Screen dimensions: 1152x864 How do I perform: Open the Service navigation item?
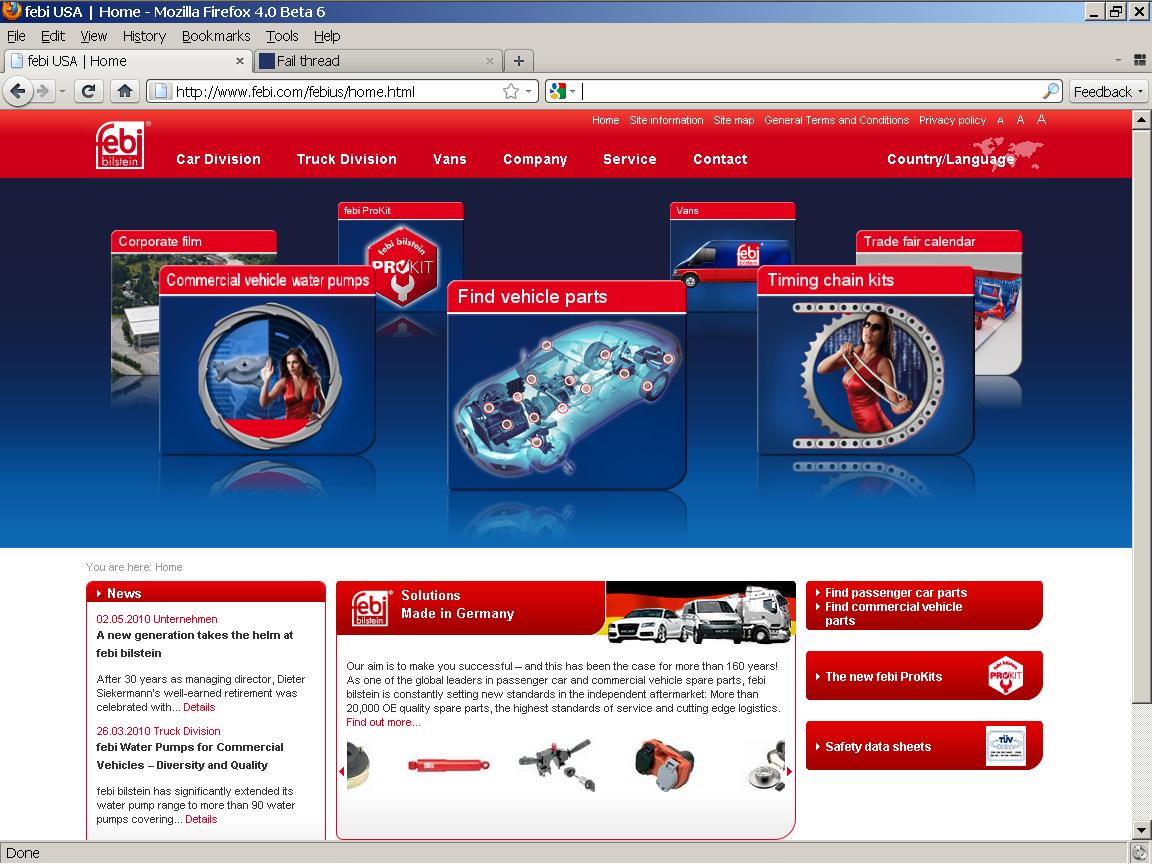click(x=630, y=159)
